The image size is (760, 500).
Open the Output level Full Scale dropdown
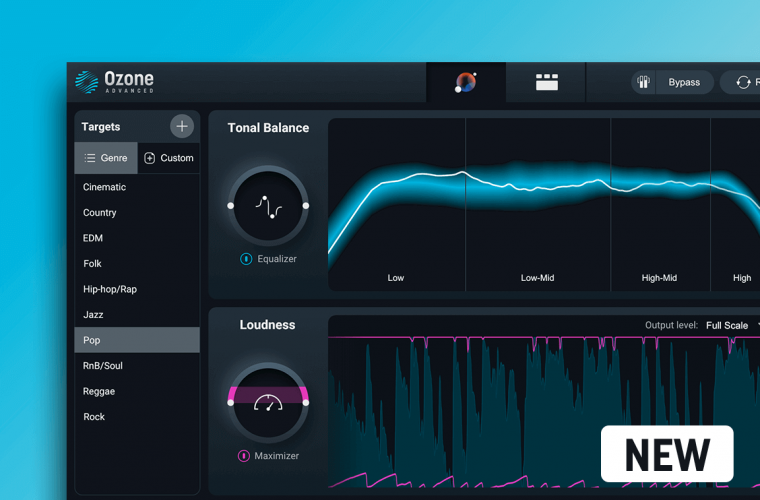(731, 326)
